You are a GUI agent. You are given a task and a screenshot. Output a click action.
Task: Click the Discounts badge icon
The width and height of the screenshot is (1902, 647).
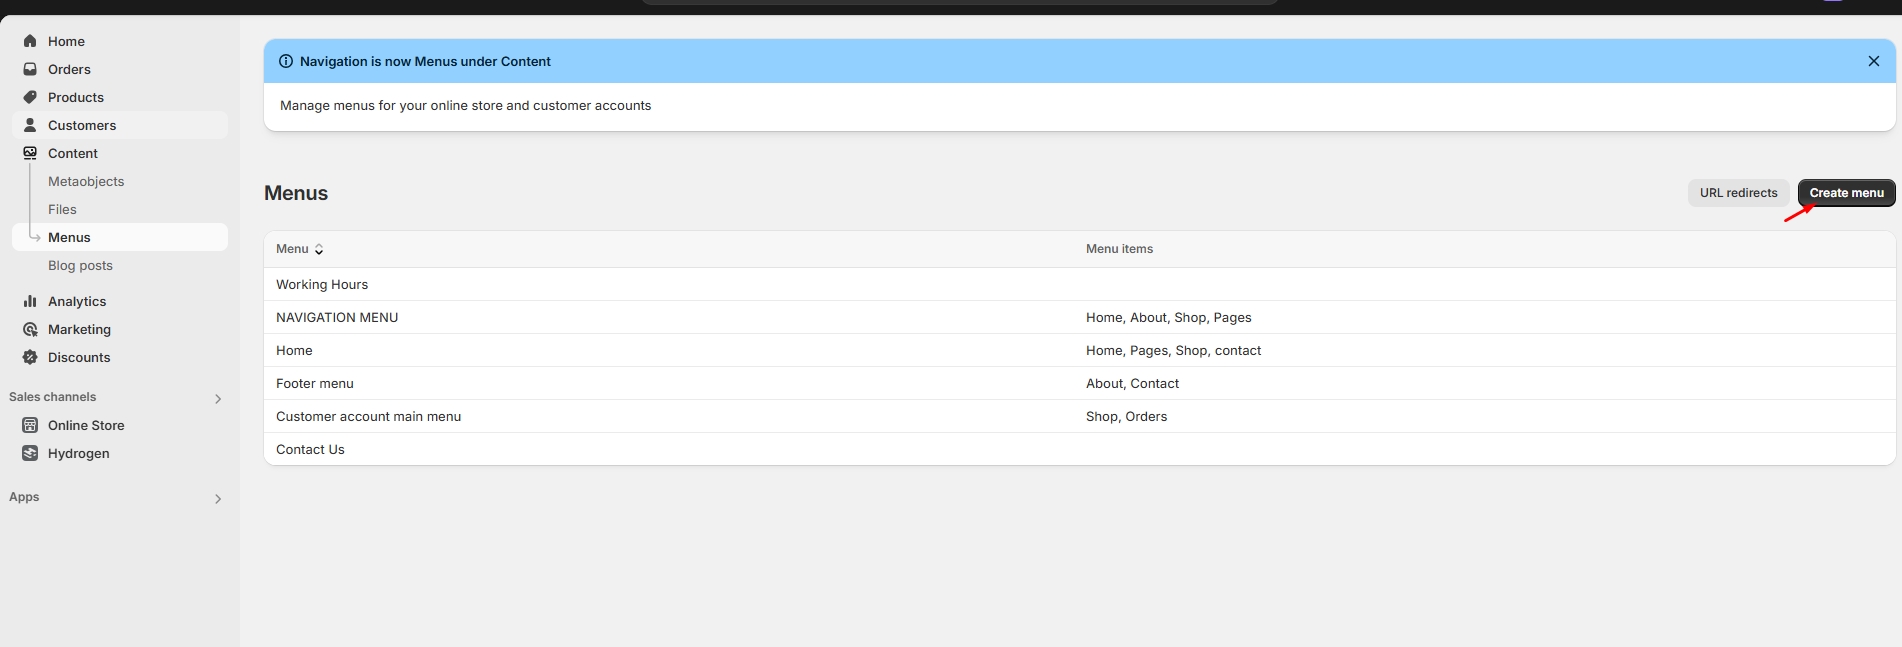(x=30, y=357)
